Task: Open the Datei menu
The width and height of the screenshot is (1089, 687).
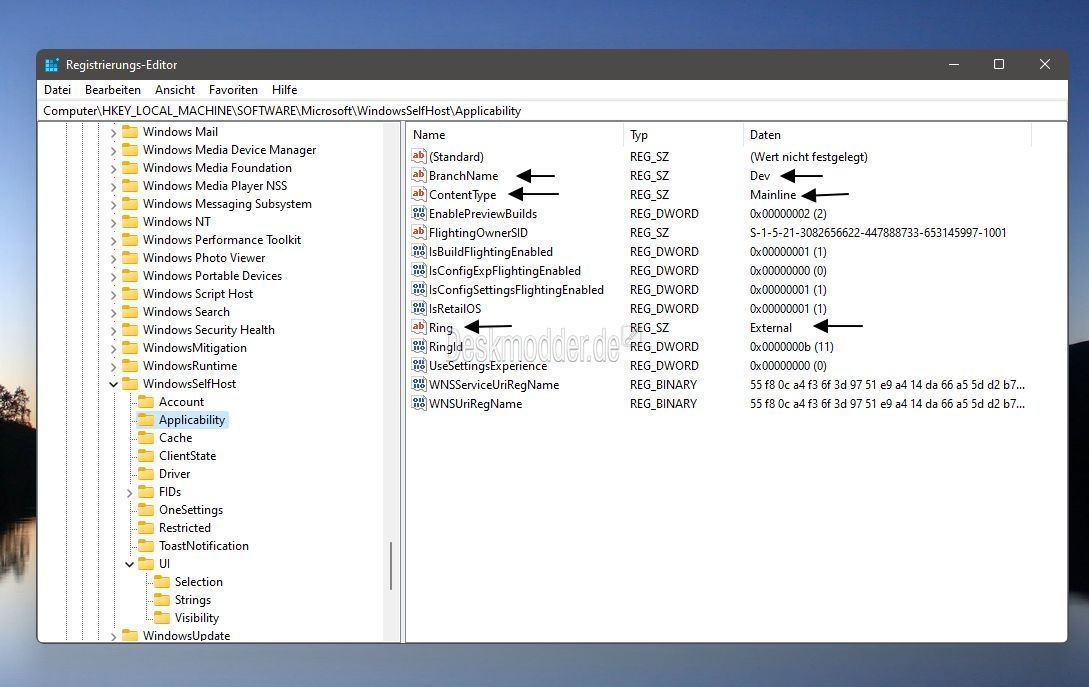Action: click(x=57, y=90)
